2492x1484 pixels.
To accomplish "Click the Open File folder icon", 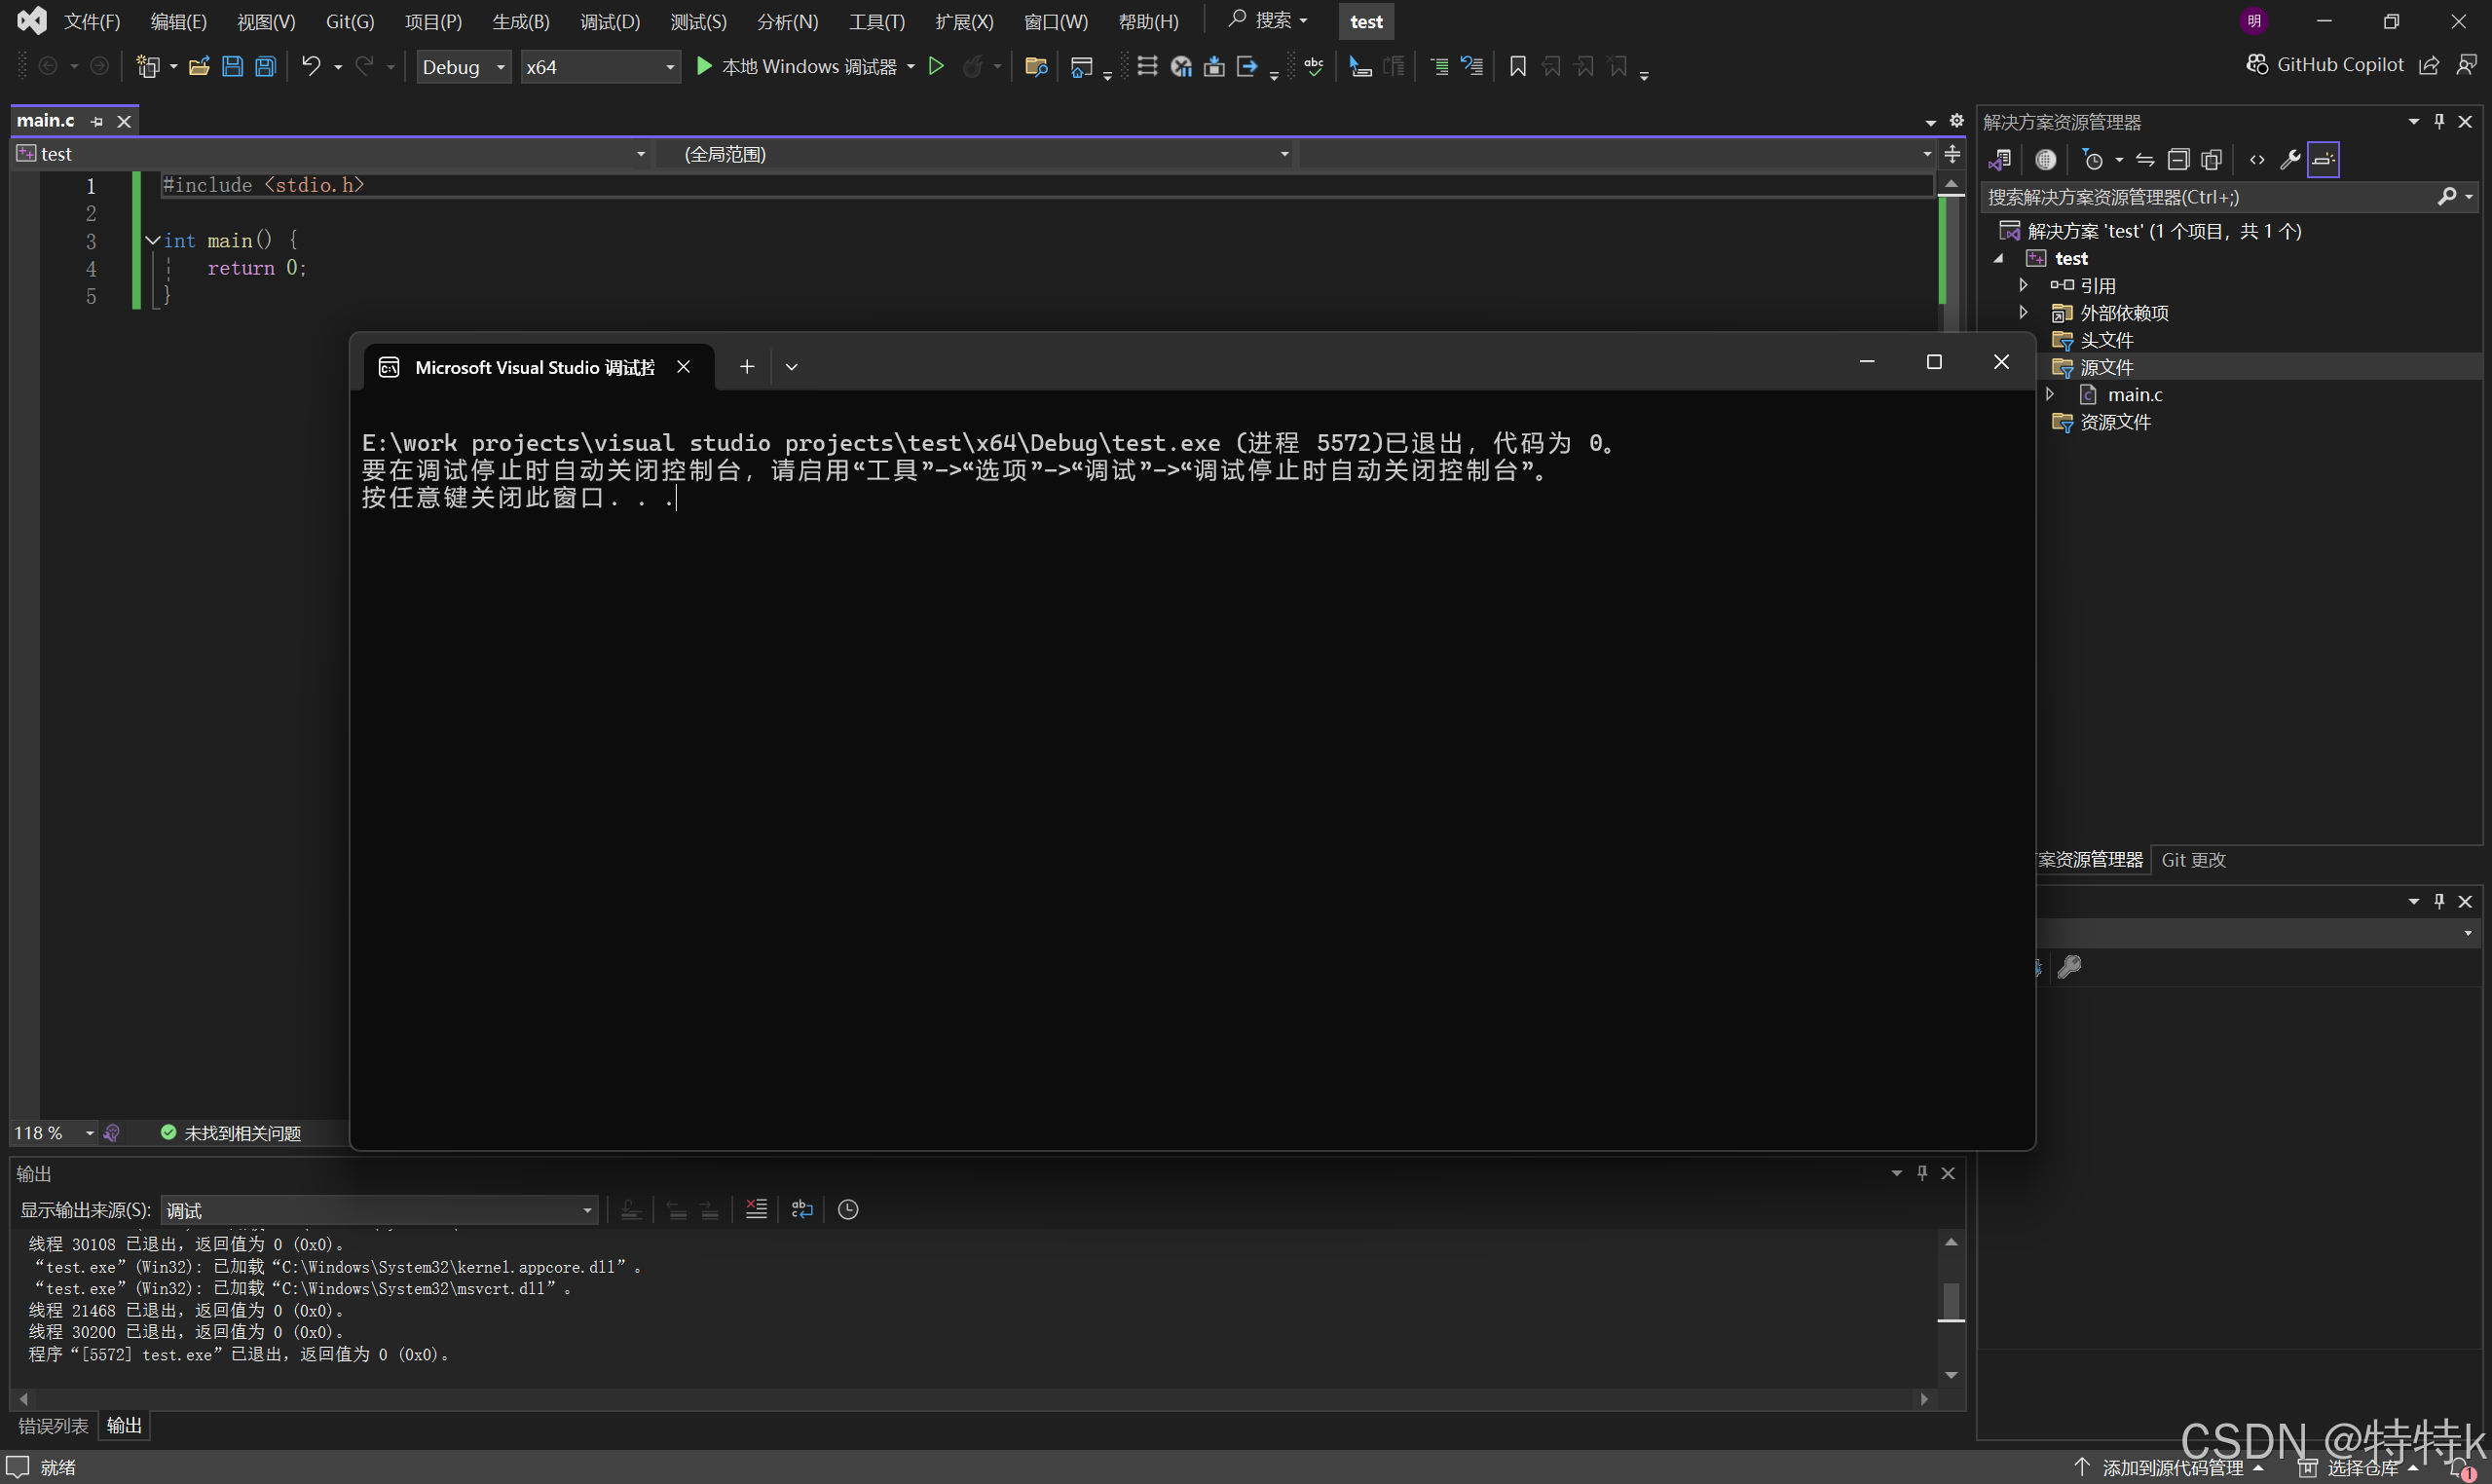I will (x=199, y=67).
